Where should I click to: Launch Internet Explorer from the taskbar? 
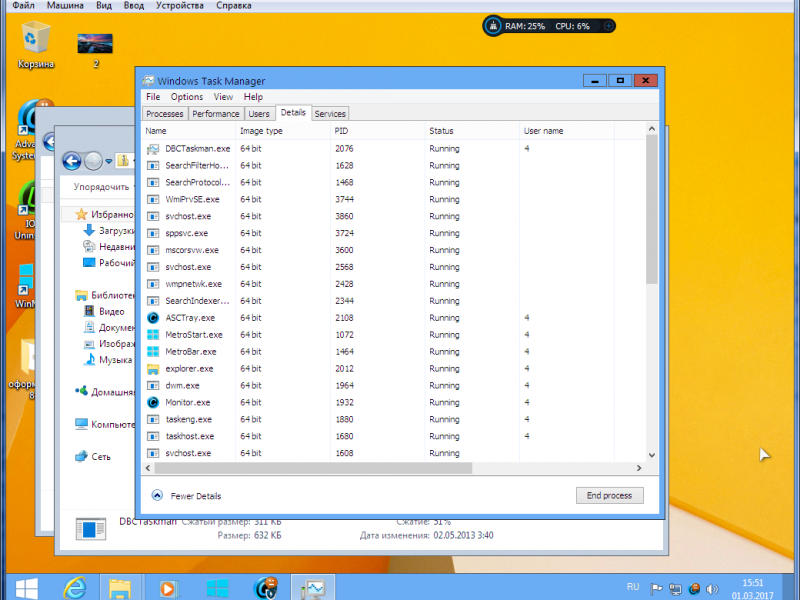[74, 588]
